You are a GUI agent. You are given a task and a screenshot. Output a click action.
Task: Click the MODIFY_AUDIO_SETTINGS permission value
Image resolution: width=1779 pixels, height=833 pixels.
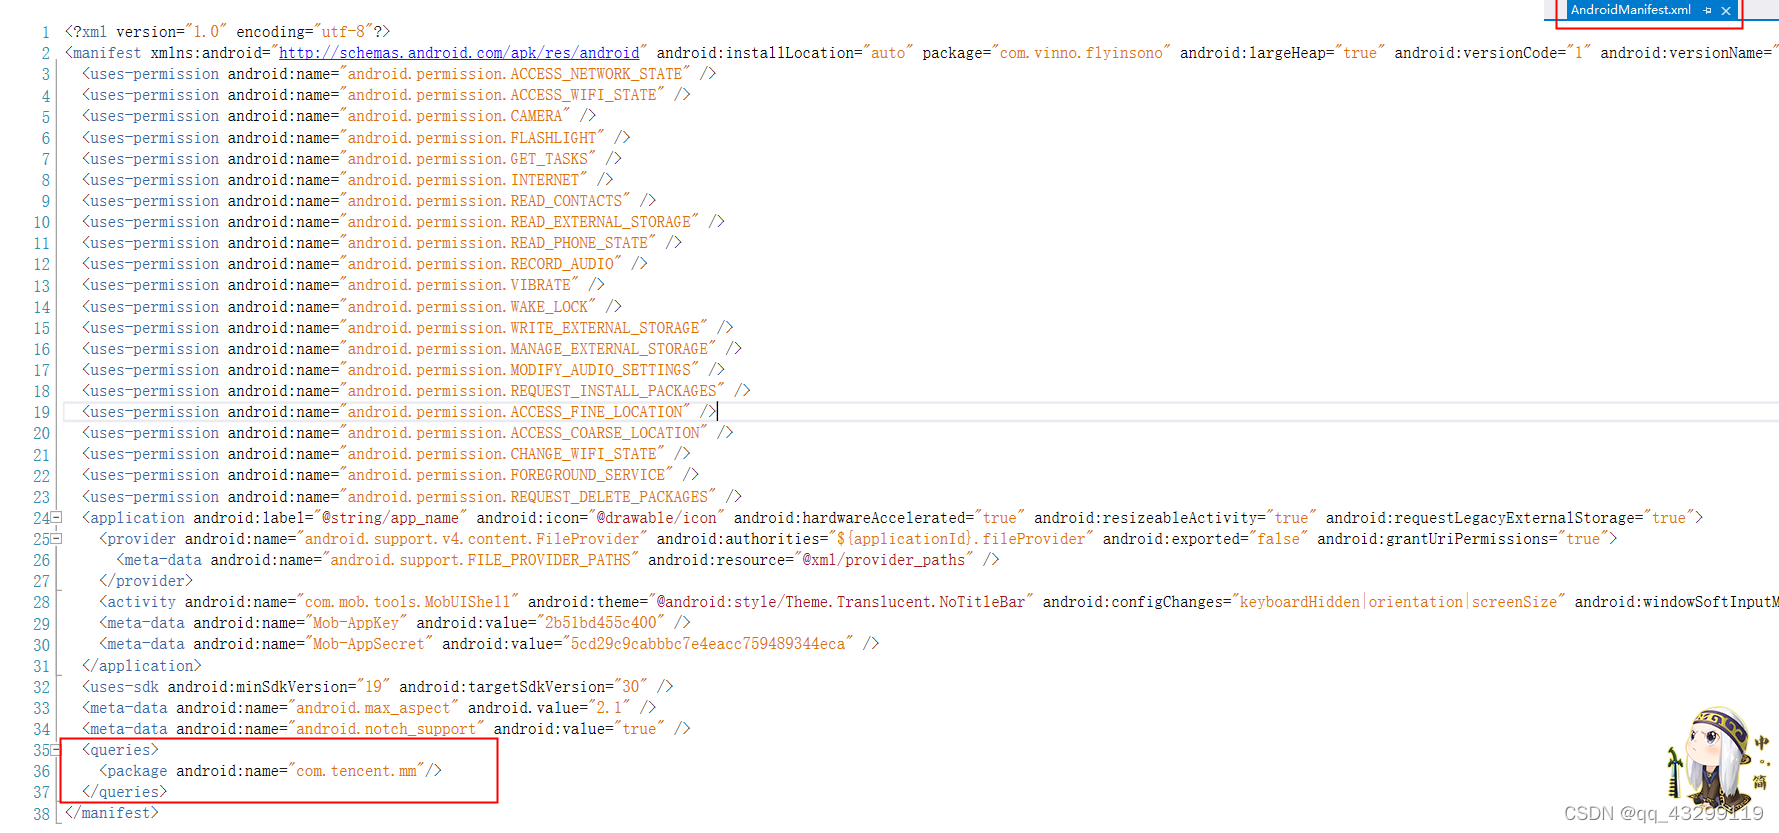pos(519,369)
